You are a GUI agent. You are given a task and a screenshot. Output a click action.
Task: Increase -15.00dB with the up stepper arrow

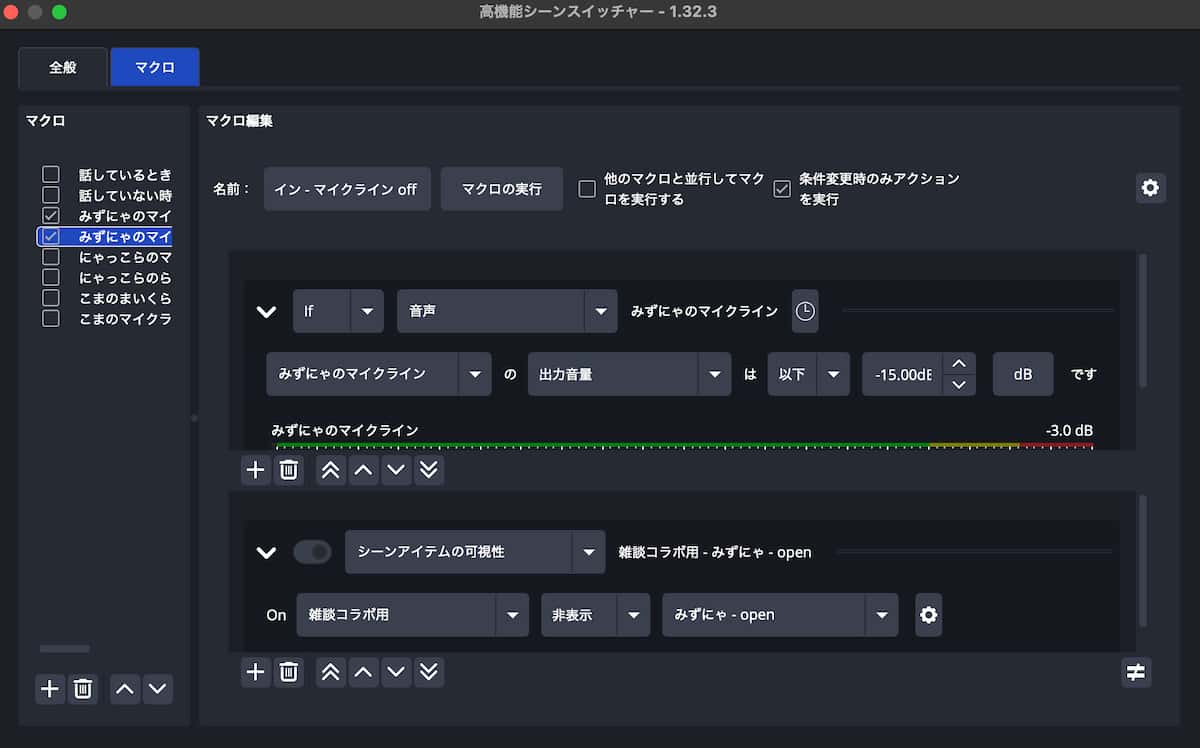coord(958,364)
